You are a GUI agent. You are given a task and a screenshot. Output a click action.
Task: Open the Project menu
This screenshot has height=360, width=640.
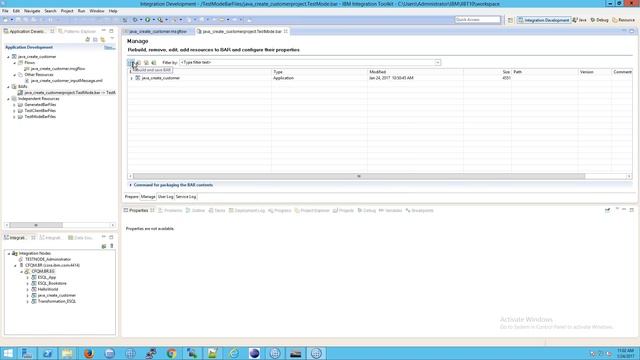pyautogui.click(x=67, y=11)
